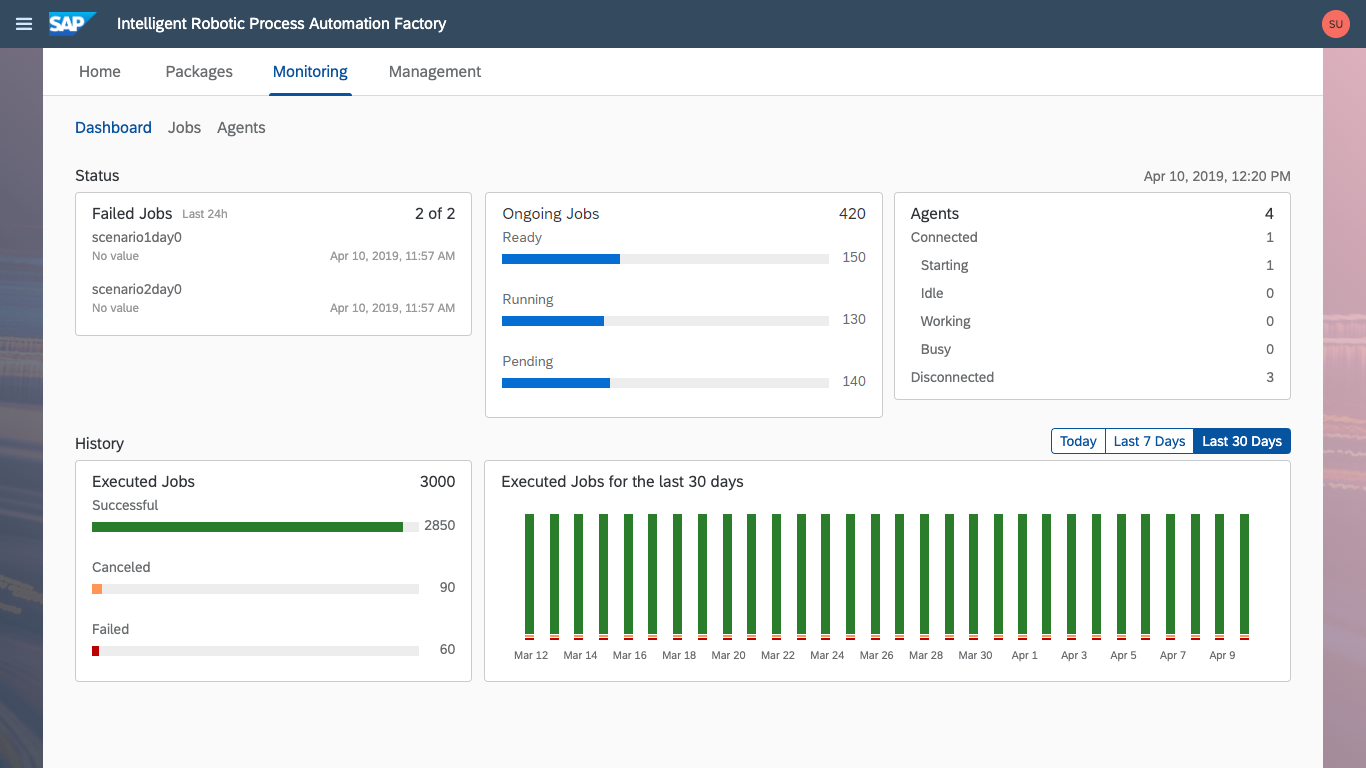Open the Agents sub-tab
Screen dimensions: 1366x768
(241, 128)
